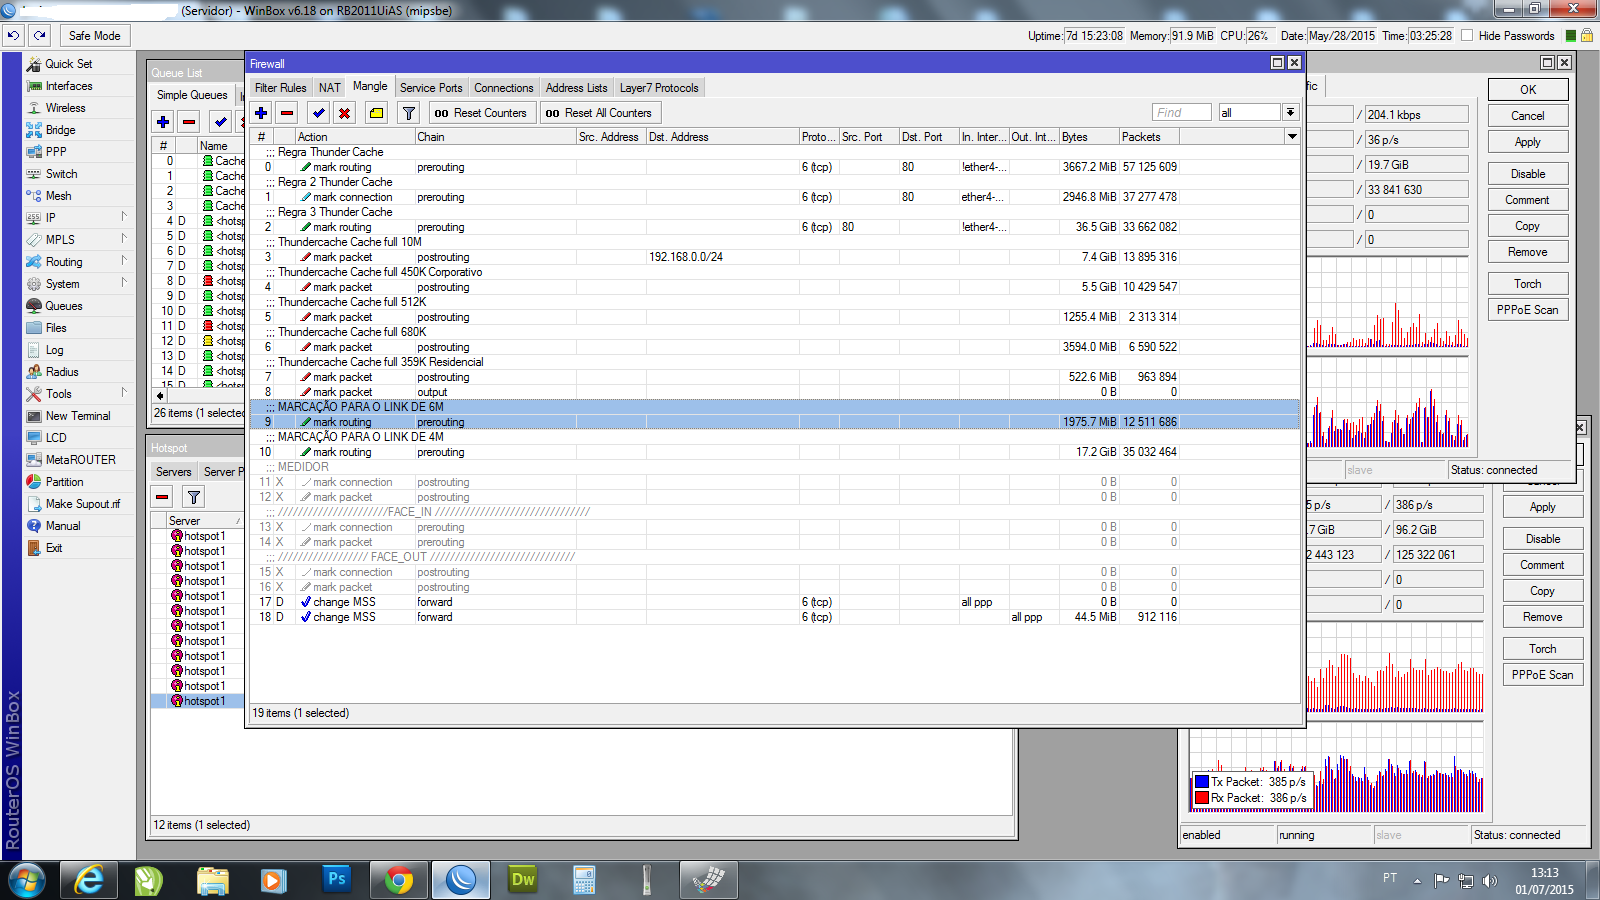The height and width of the screenshot is (900, 1600).
Task: Open Log from the sidebar
Action: 54,350
